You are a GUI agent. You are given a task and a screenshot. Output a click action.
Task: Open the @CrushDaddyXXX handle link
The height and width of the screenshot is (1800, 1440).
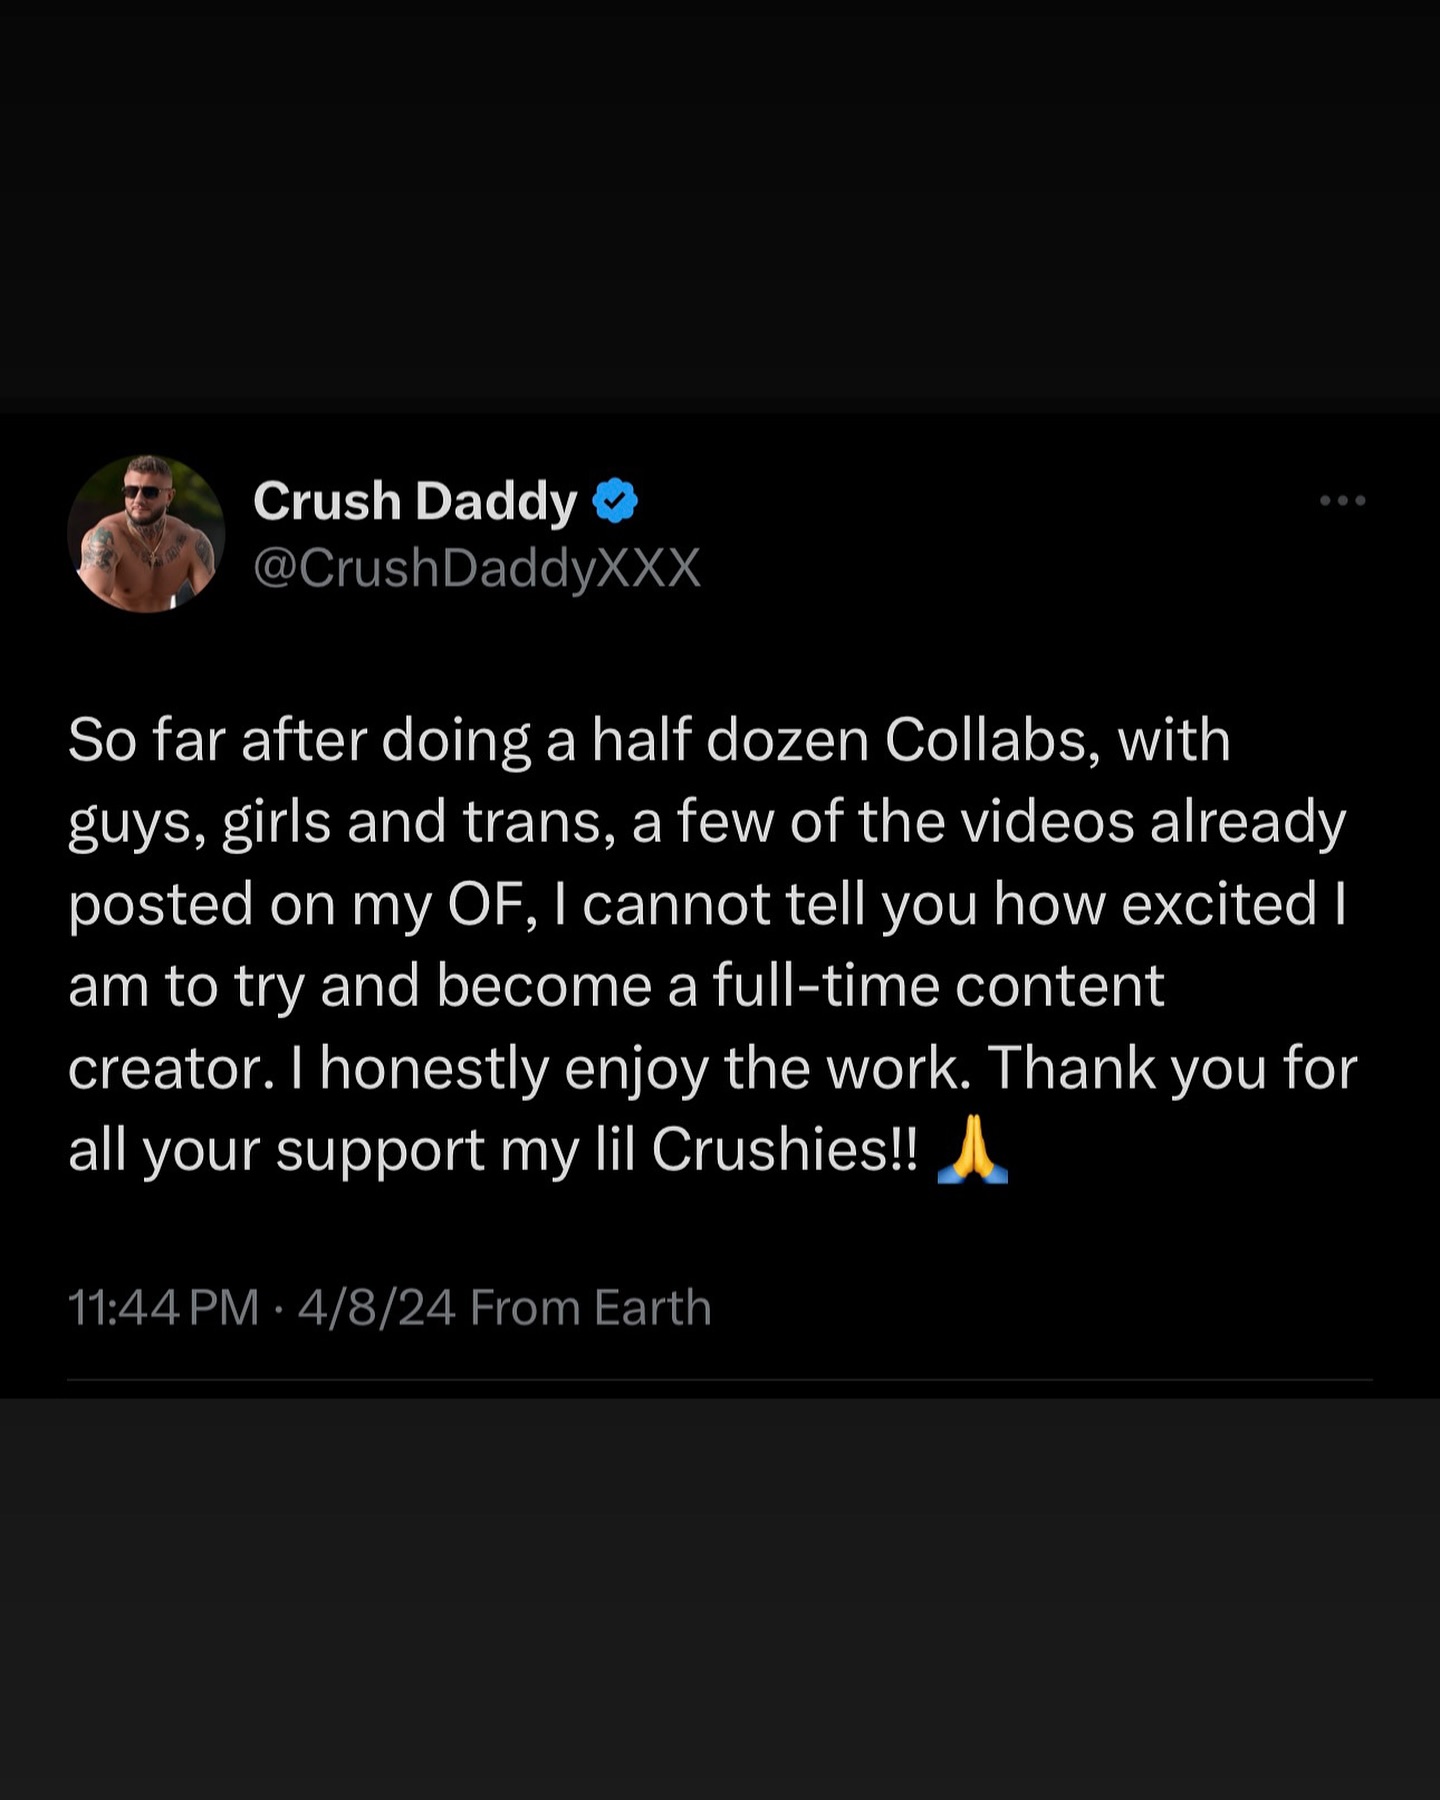(477, 568)
